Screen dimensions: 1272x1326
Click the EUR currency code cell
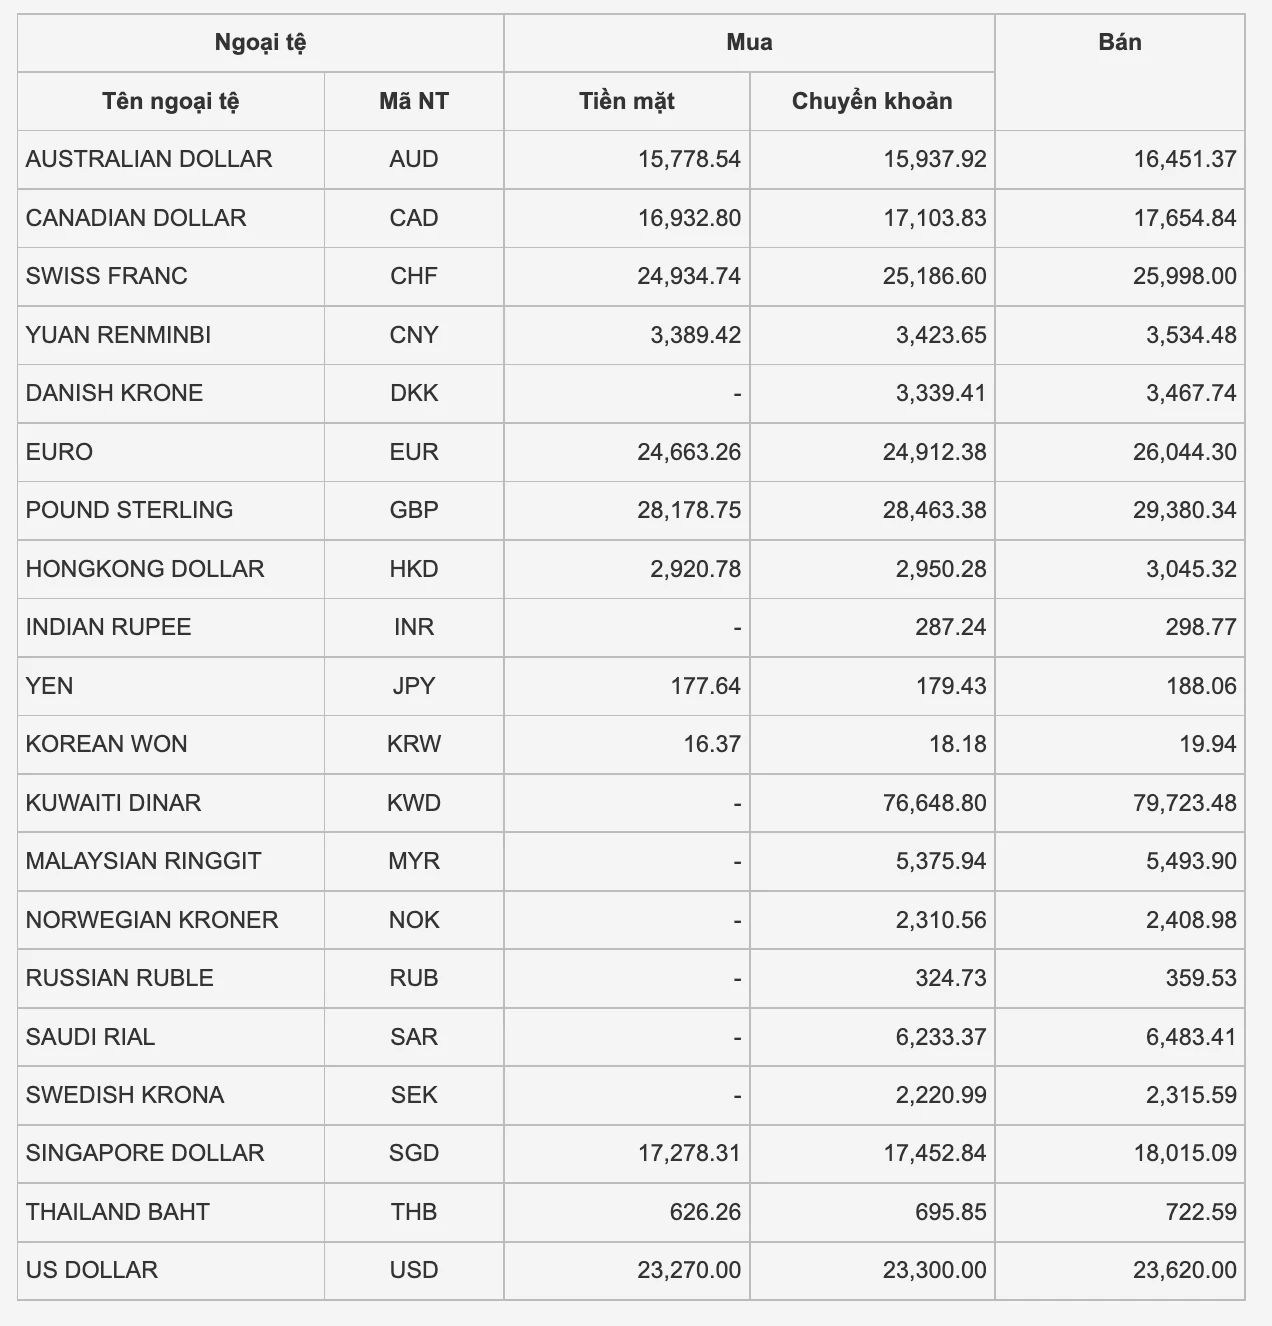pos(414,452)
